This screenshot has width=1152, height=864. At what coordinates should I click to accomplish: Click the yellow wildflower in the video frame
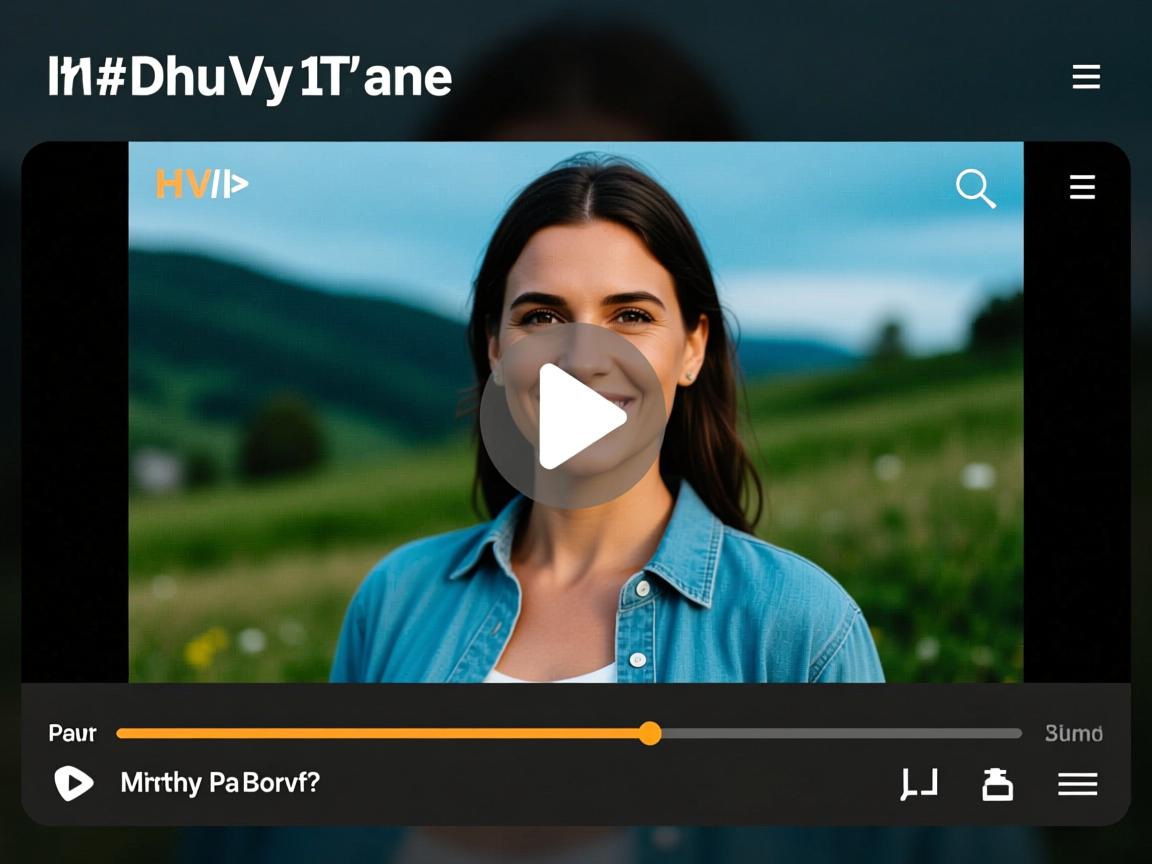206,647
